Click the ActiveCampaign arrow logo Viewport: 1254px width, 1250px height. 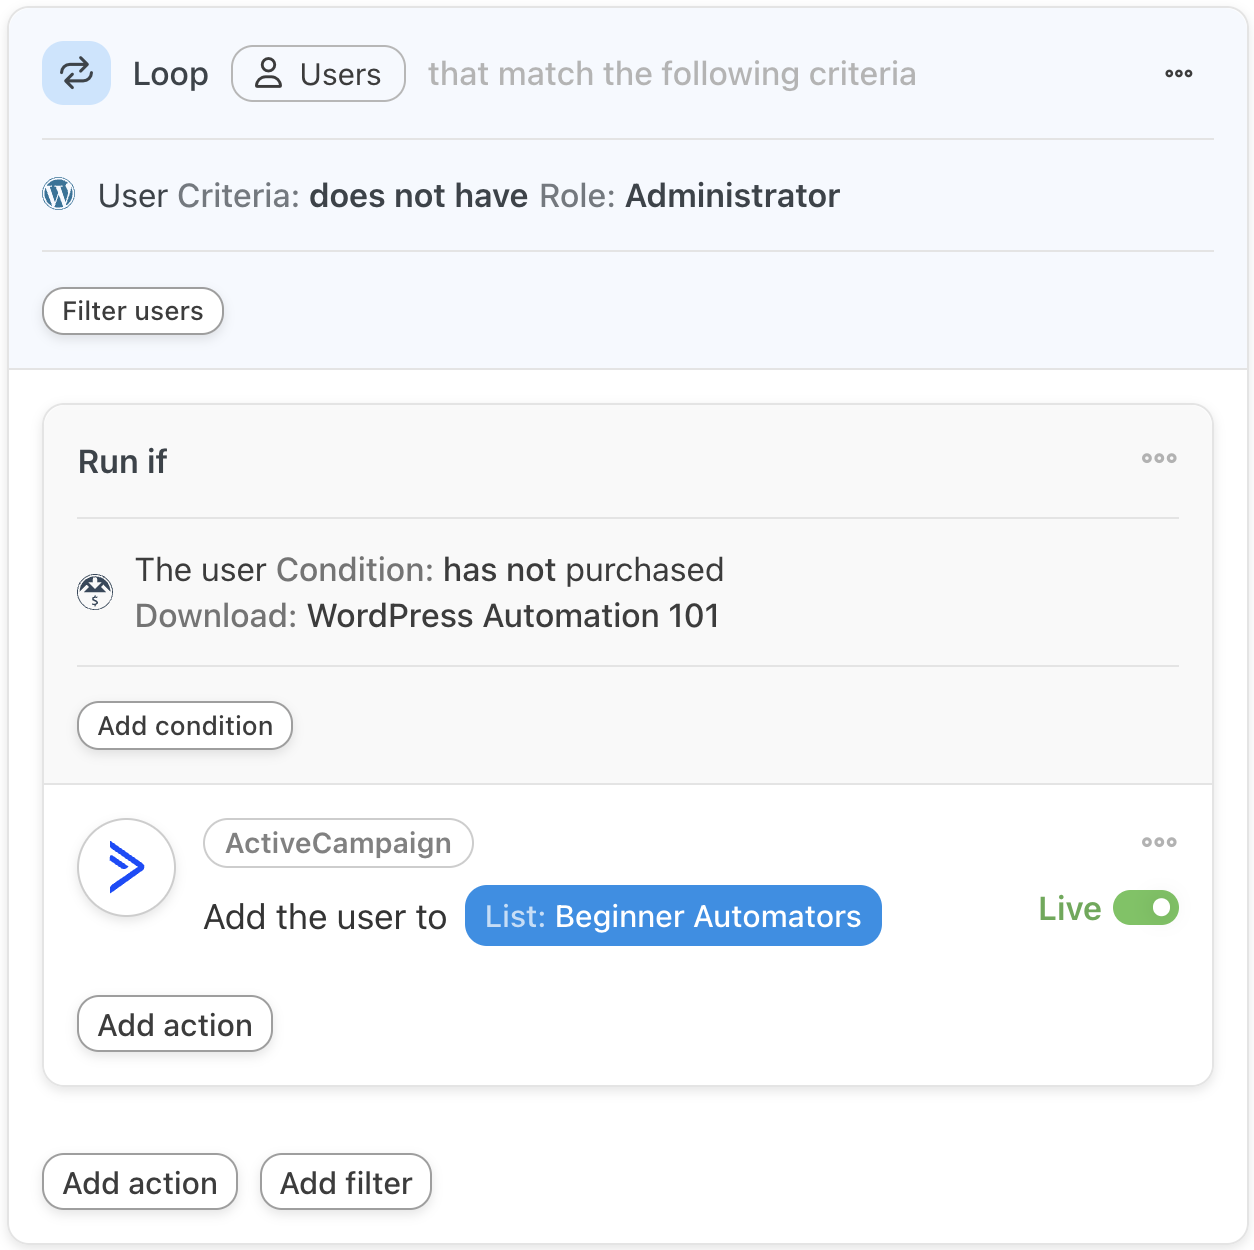126,867
